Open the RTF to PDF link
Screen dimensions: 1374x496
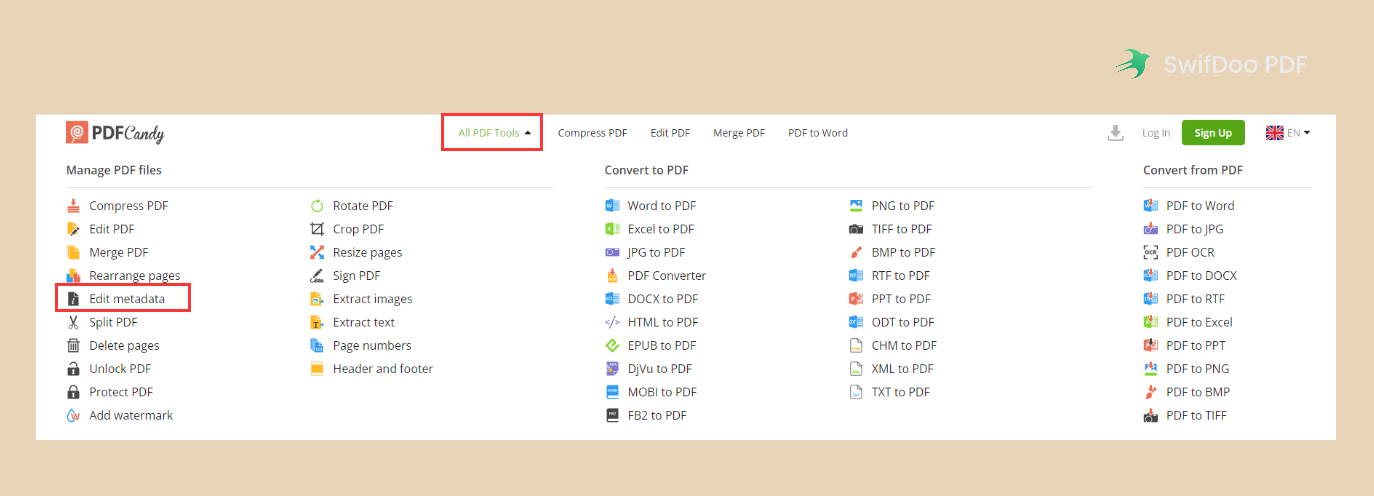point(901,275)
